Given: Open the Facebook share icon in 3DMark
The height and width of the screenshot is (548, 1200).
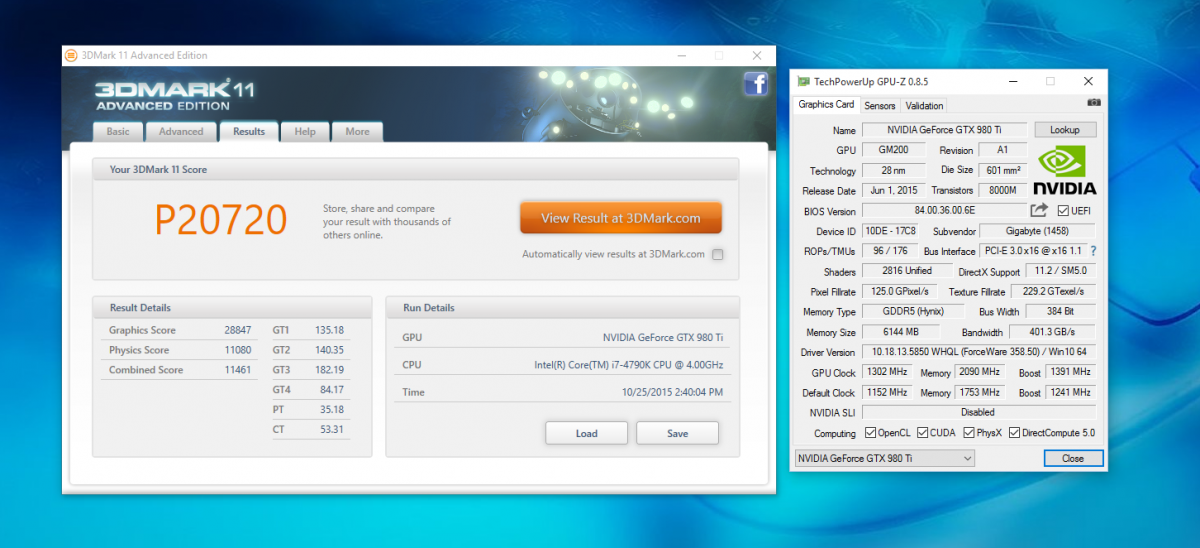Looking at the screenshot, I should click(755, 84).
